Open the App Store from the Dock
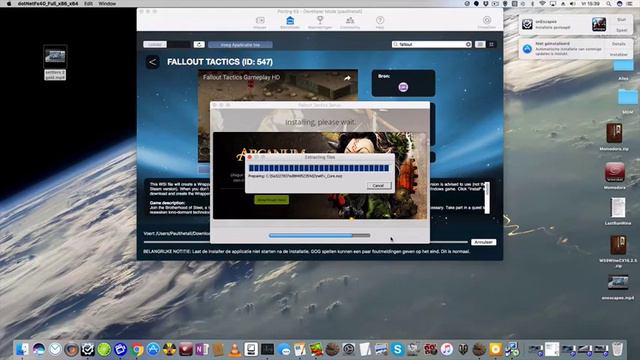This screenshot has height=360, width=640. tap(153, 349)
